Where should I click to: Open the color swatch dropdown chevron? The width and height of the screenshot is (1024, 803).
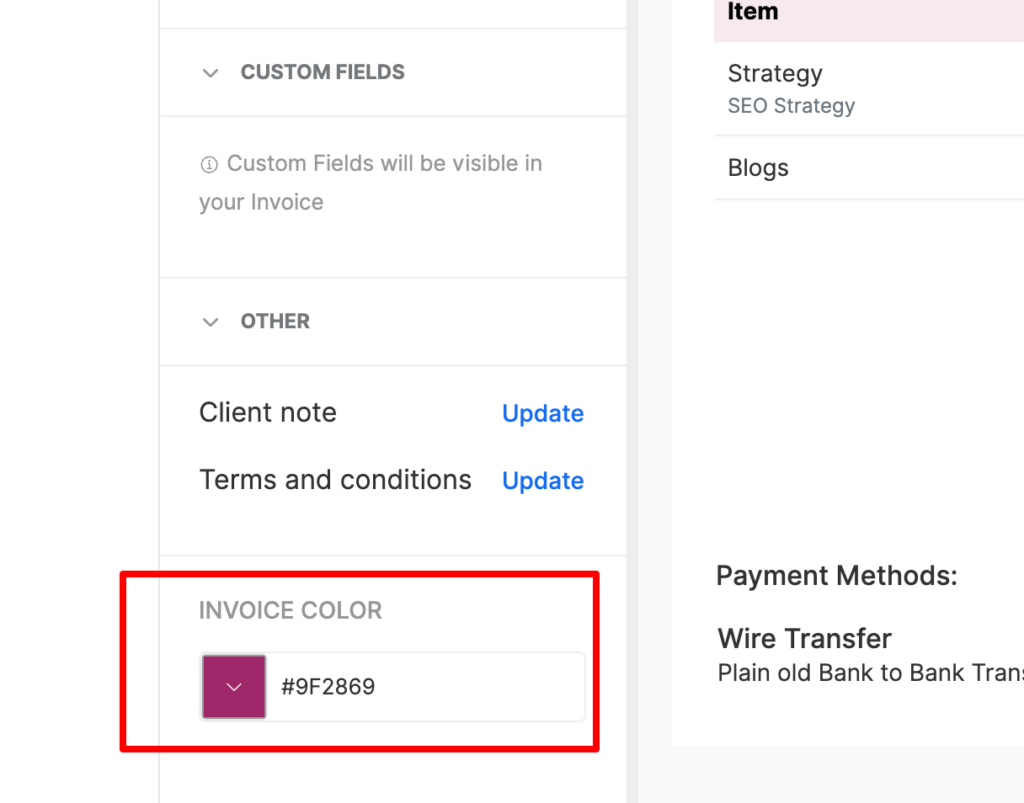pos(233,687)
